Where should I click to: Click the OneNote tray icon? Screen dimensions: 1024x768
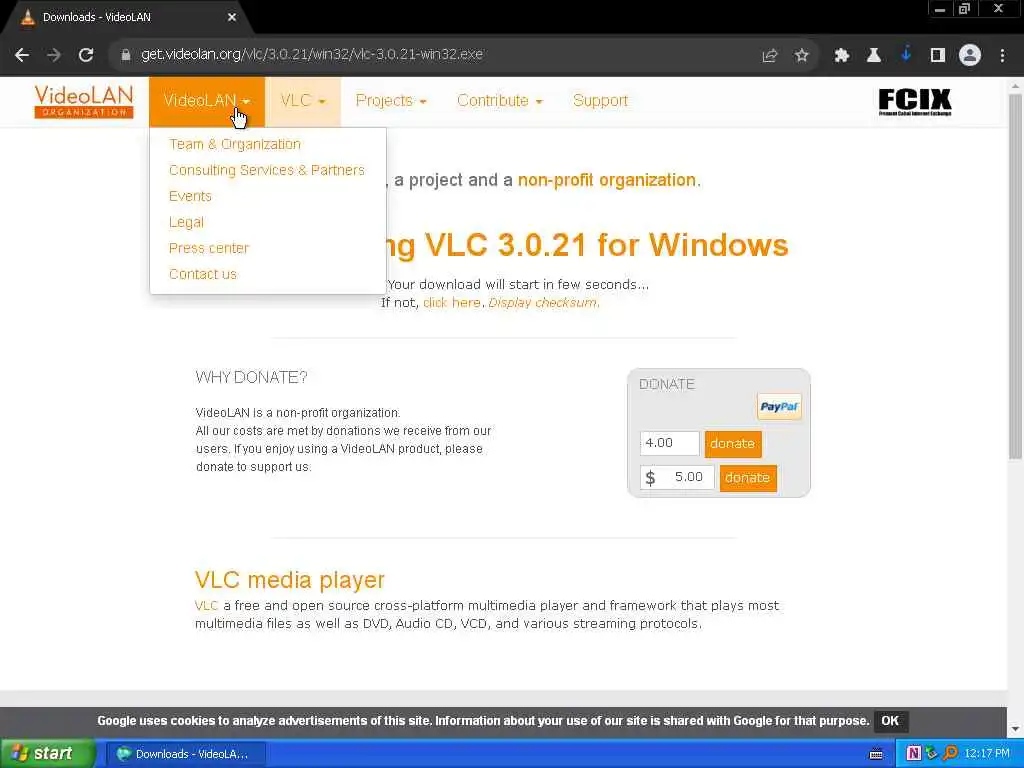913,754
